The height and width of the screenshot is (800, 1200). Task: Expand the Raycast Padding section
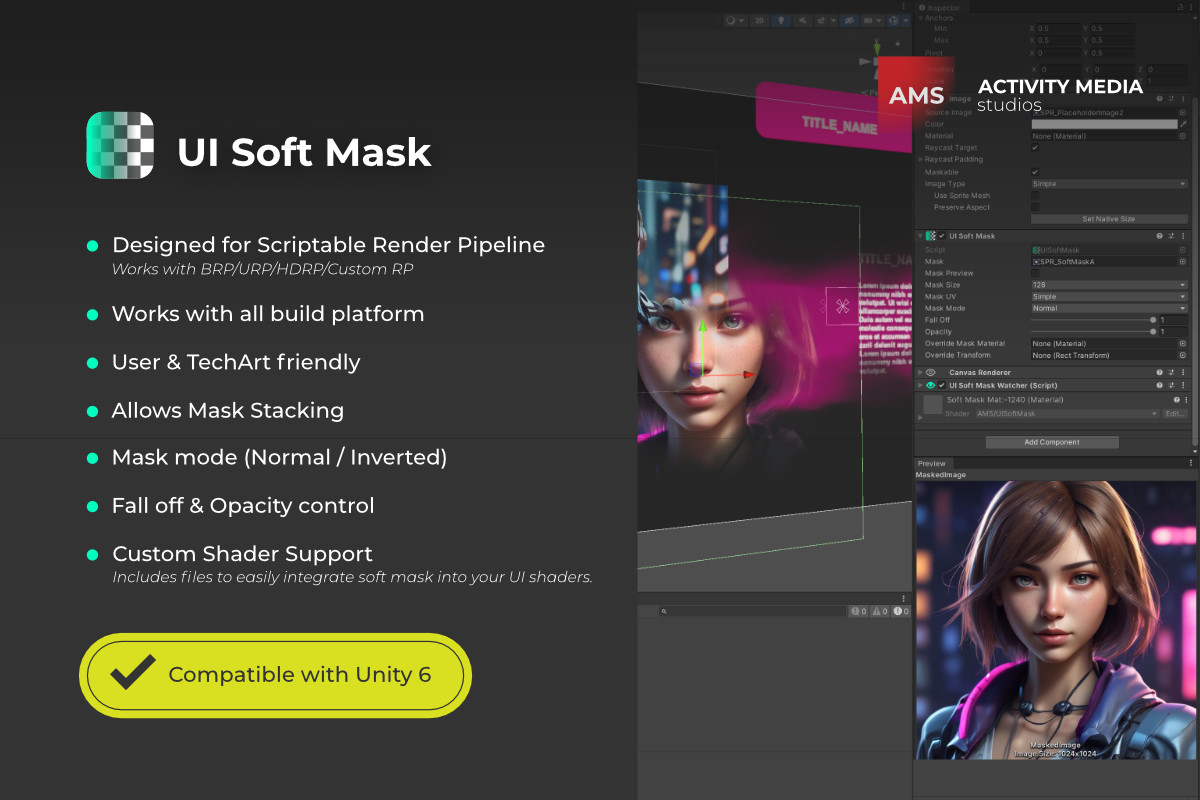point(920,159)
